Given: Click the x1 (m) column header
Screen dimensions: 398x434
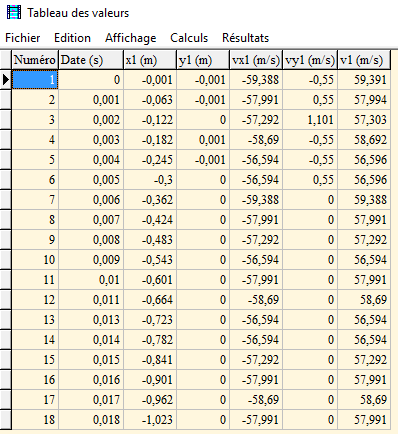Looking at the screenshot, I should pyautogui.click(x=150, y=60).
